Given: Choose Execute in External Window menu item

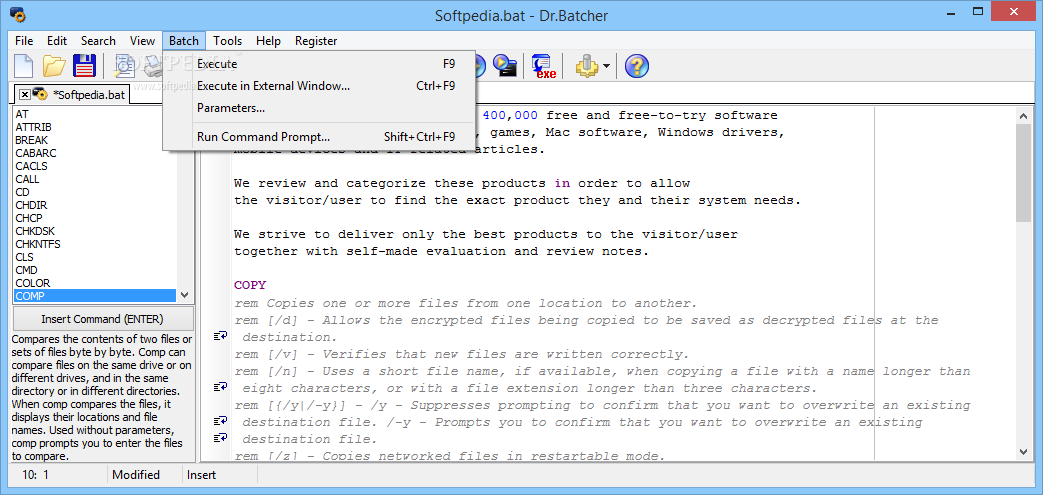Looking at the screenshot, I should tap(320, 86).
